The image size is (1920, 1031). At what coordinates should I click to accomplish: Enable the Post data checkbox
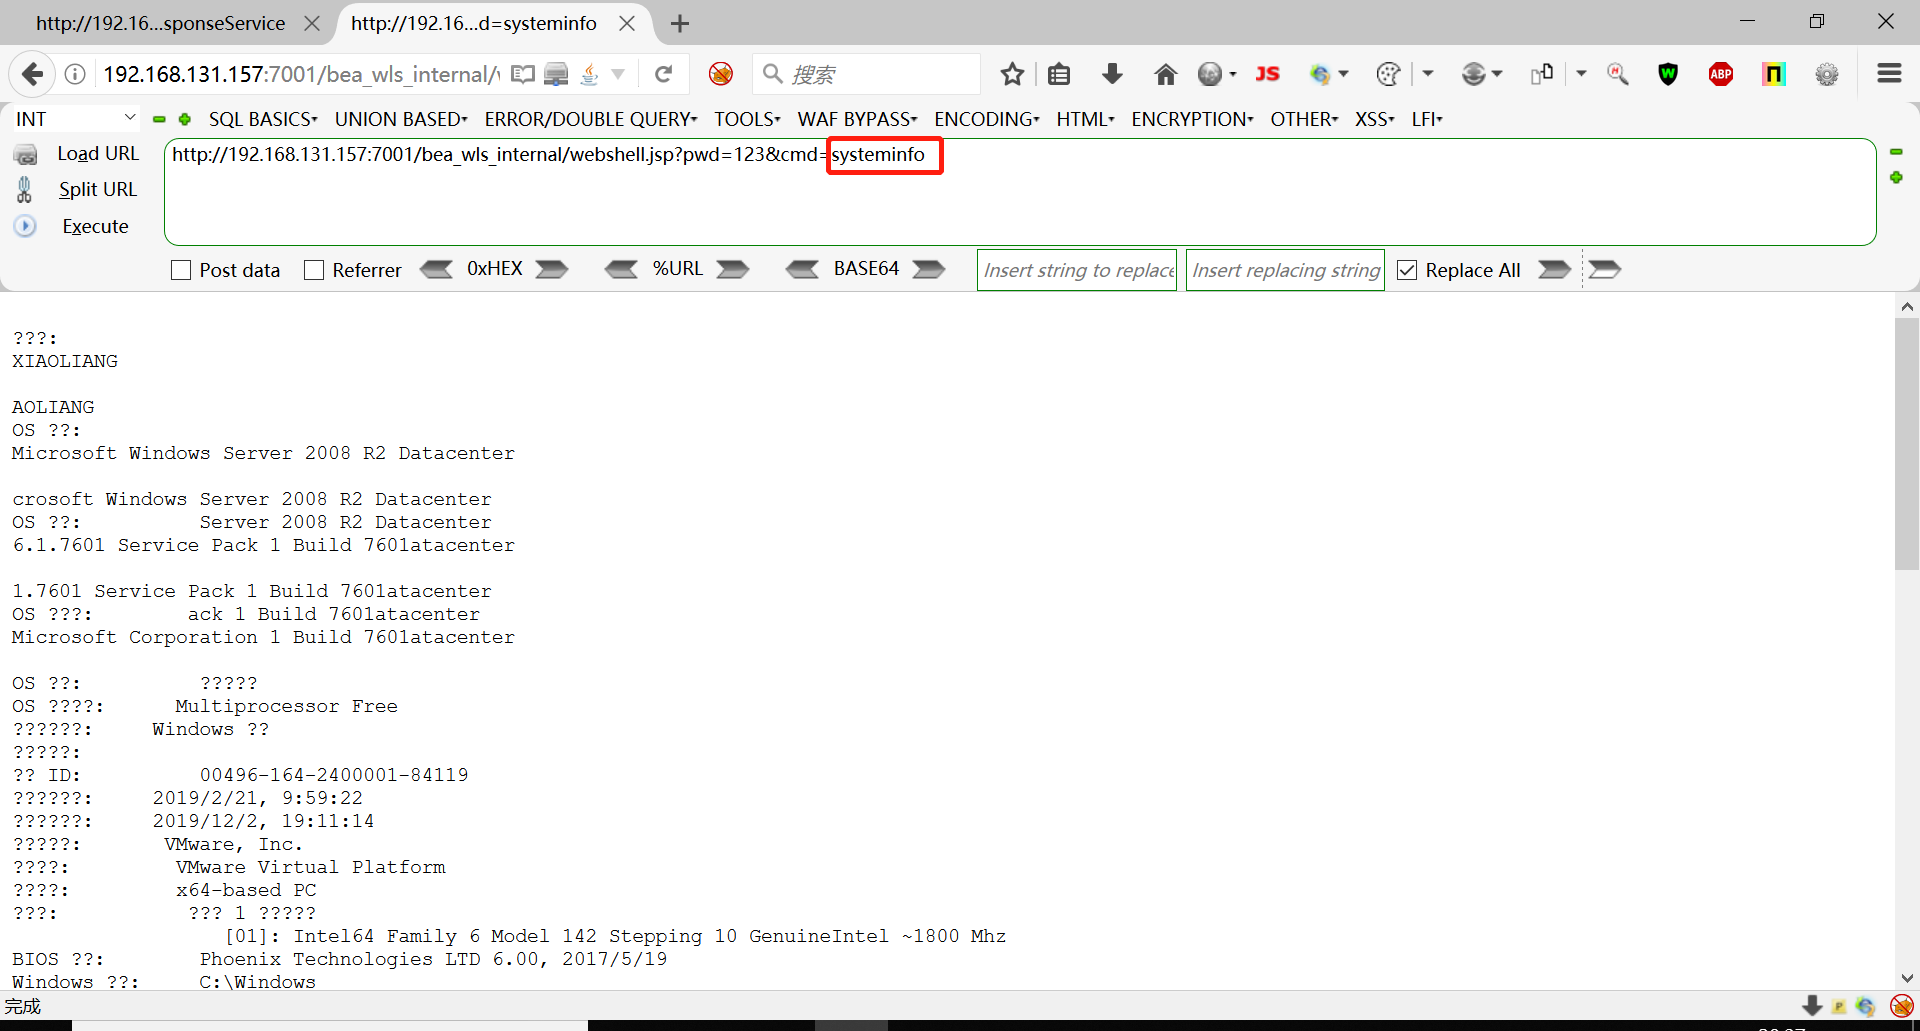point(180,269)
